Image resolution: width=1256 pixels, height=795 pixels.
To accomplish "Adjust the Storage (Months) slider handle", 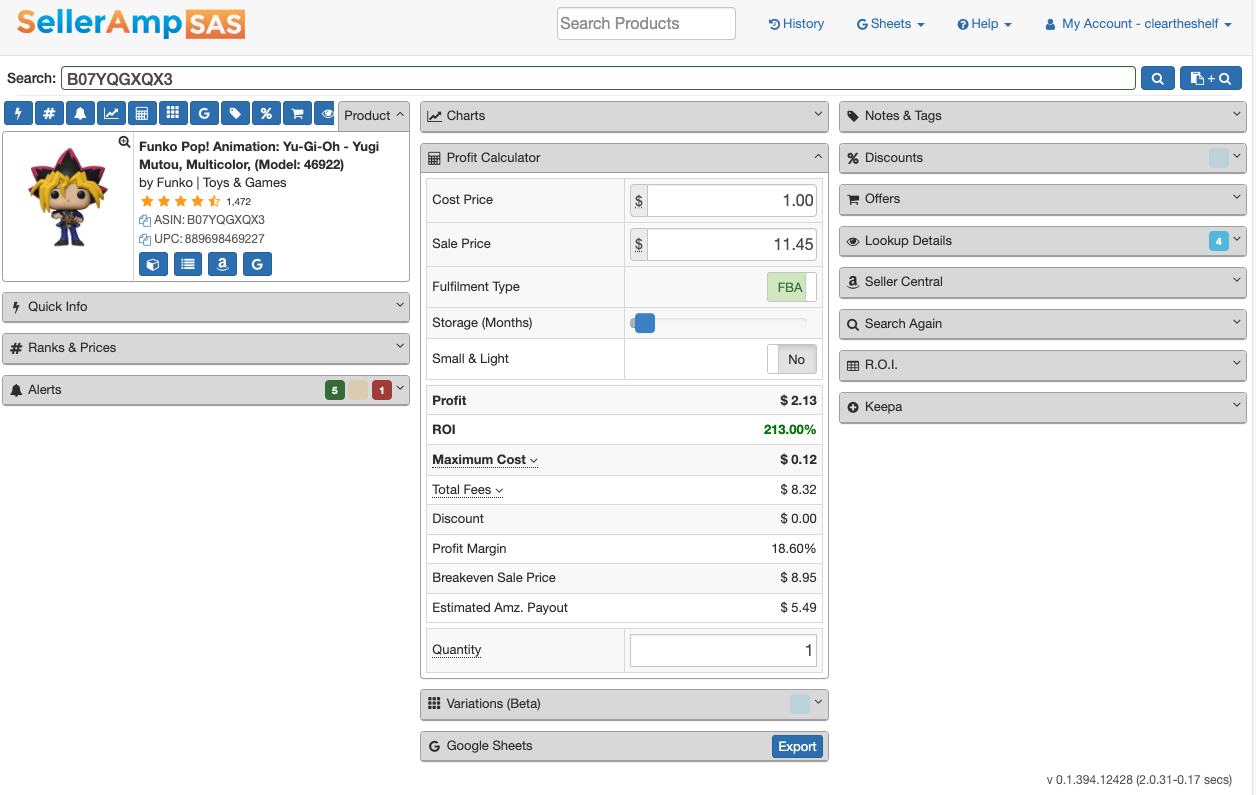I will pos(645,323).
